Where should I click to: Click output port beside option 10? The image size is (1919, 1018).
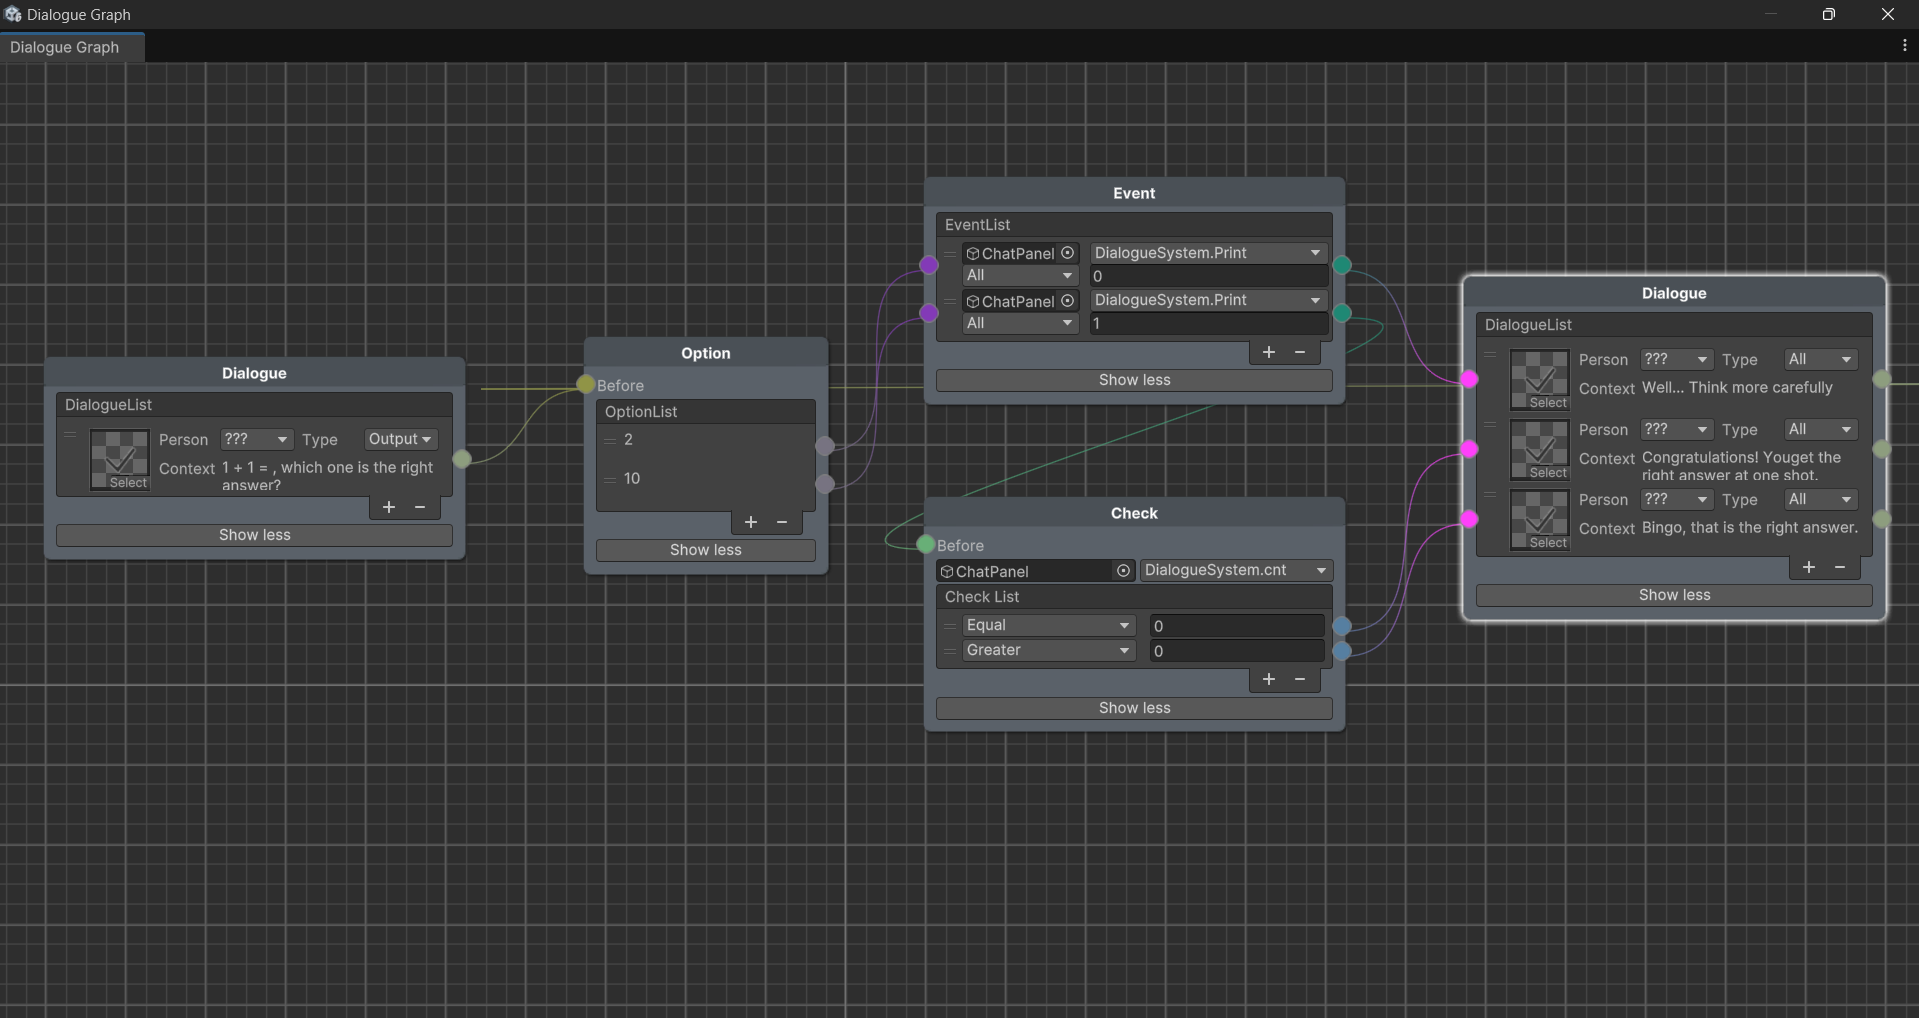(x=825, y=484)
